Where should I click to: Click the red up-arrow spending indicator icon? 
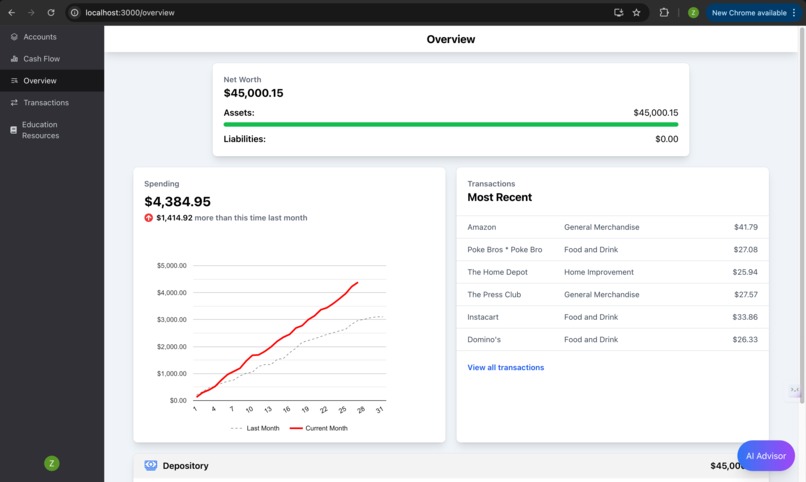coord(149,218)
